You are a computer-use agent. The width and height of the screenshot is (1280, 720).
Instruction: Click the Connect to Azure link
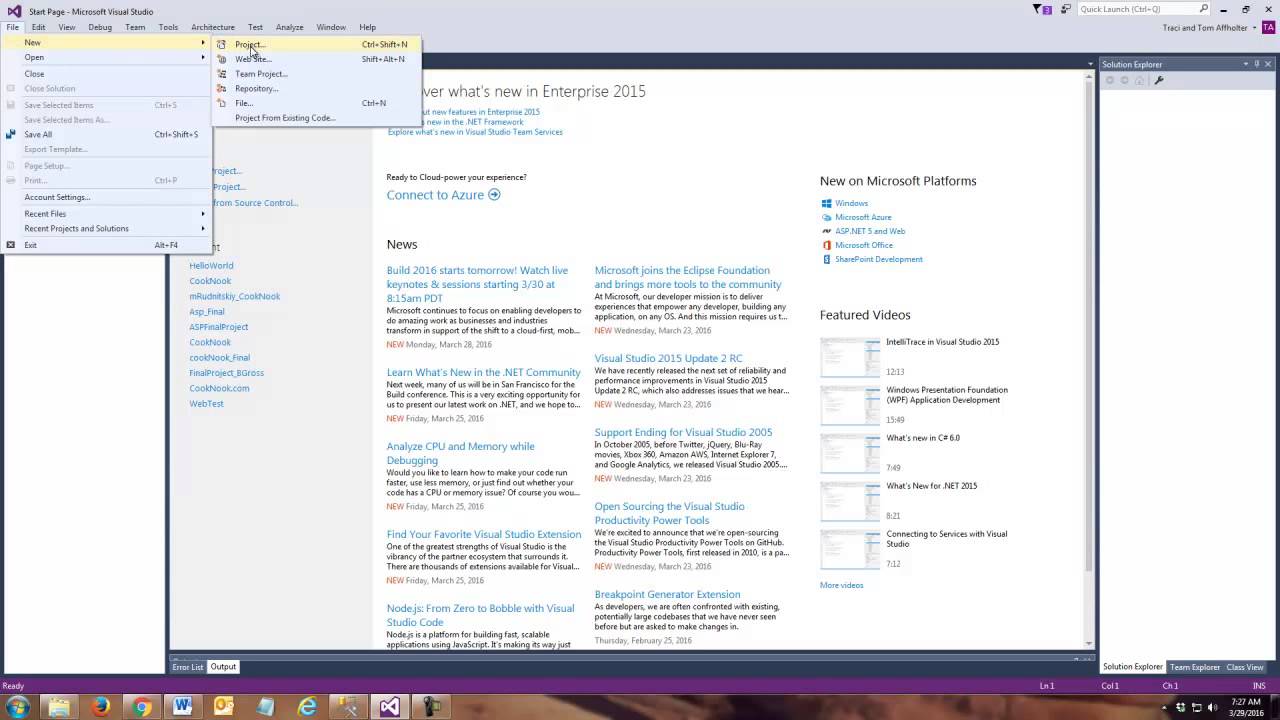(x=443, y=195)
